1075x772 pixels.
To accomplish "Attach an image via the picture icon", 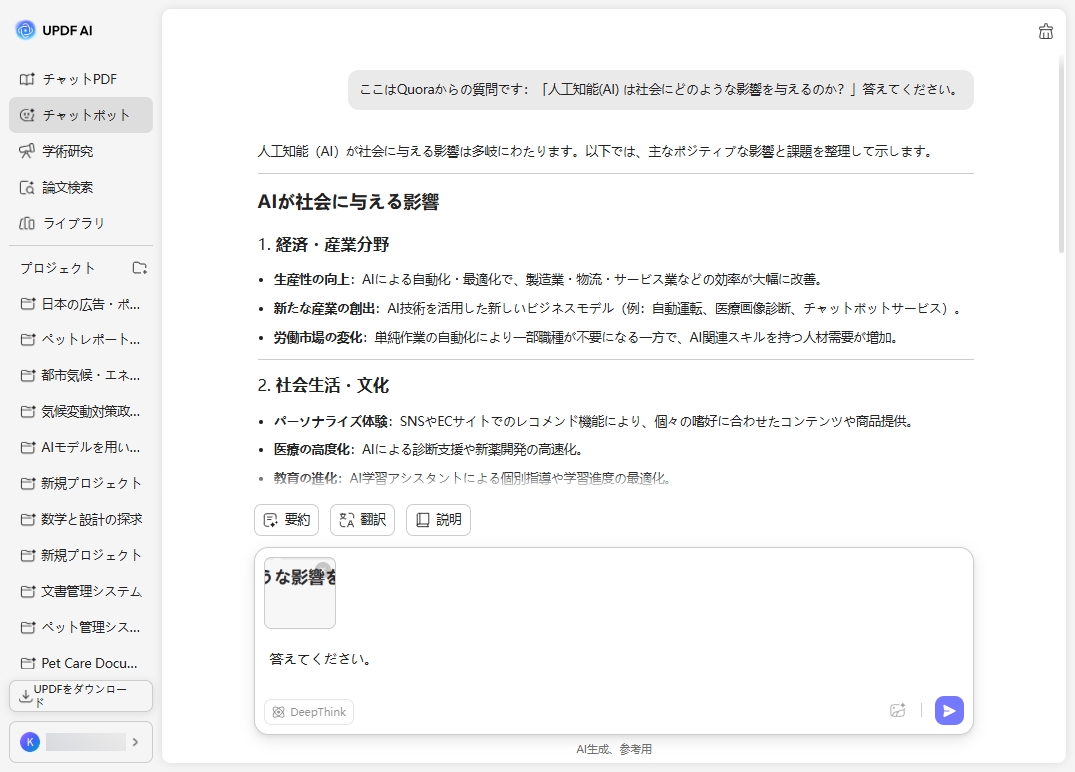I will [x=897, y=710].
